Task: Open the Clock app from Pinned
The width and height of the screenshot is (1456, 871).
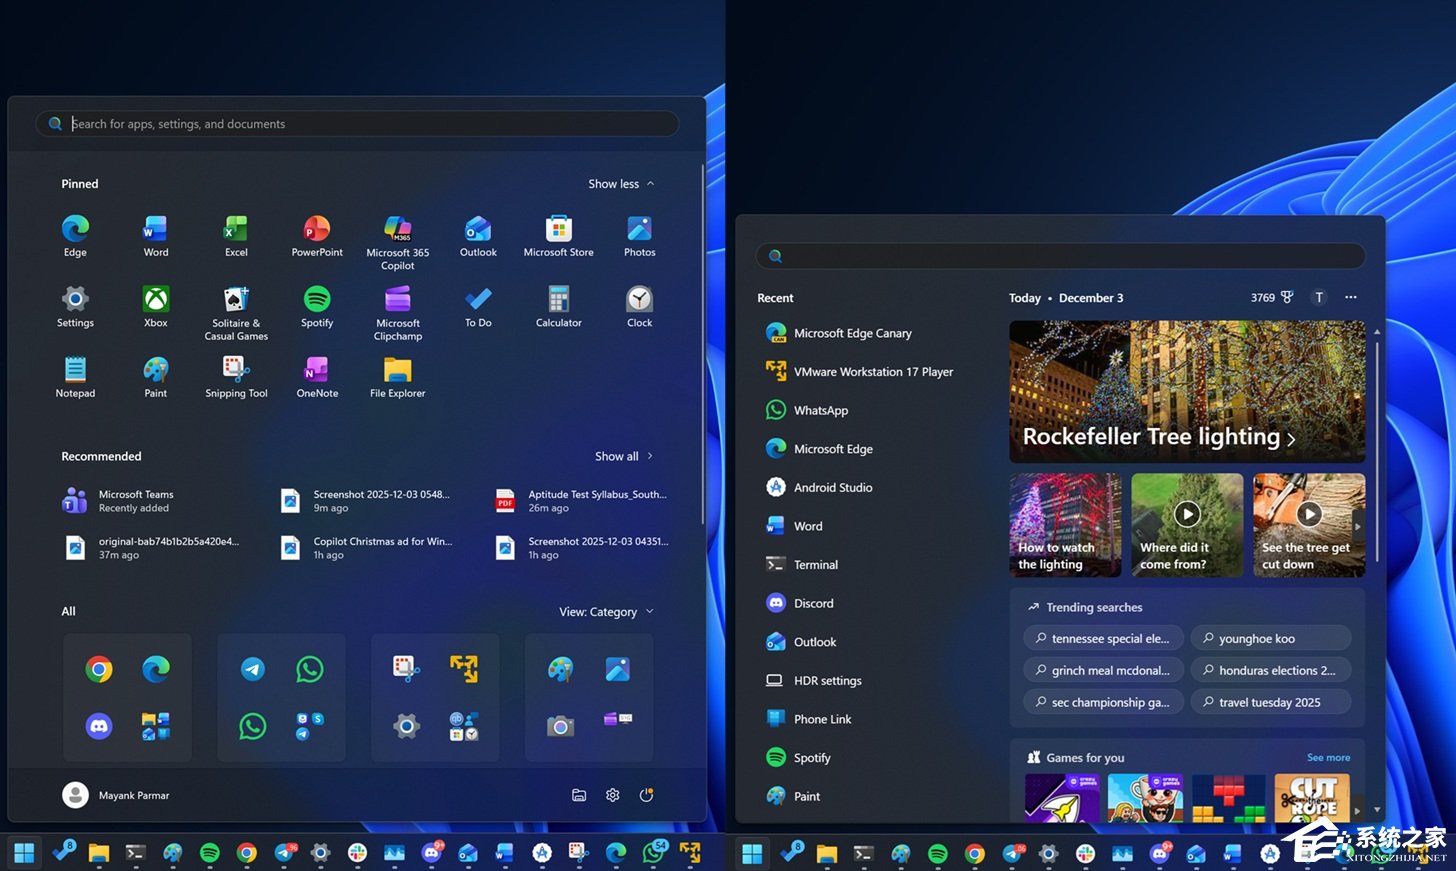Action: [x=639, y=300]
